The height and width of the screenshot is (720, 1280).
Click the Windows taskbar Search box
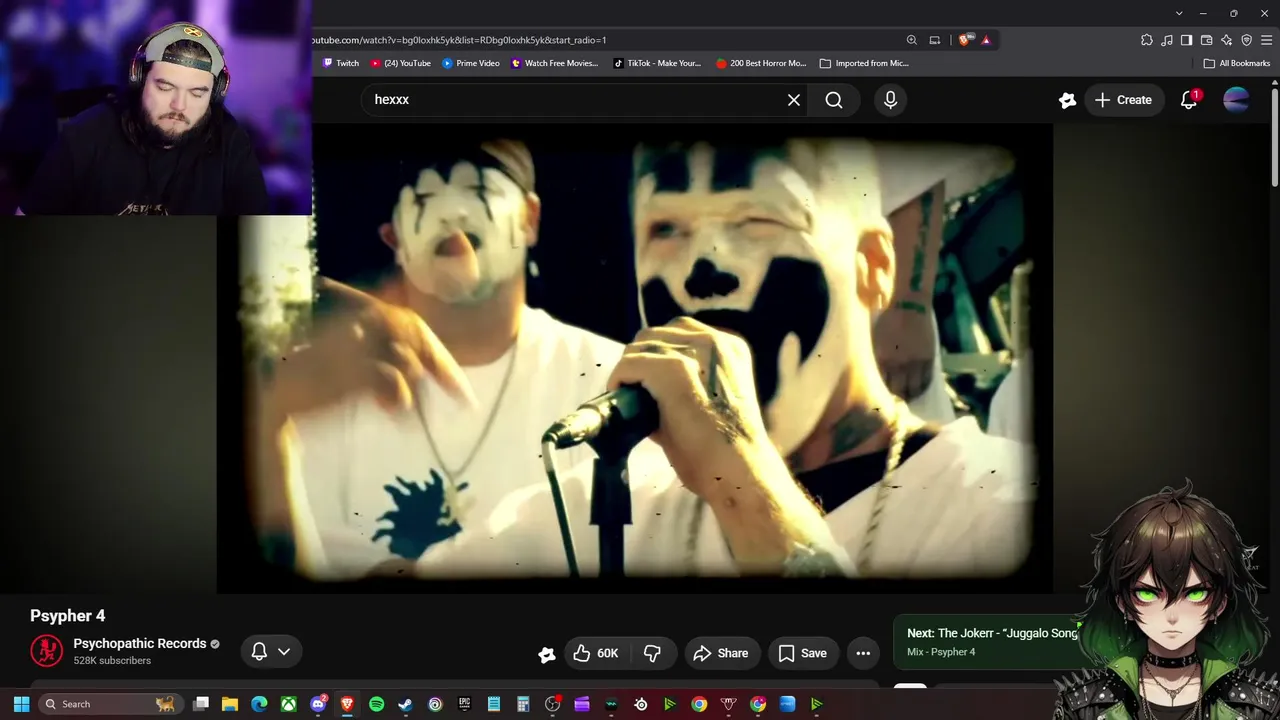point(110,704)
